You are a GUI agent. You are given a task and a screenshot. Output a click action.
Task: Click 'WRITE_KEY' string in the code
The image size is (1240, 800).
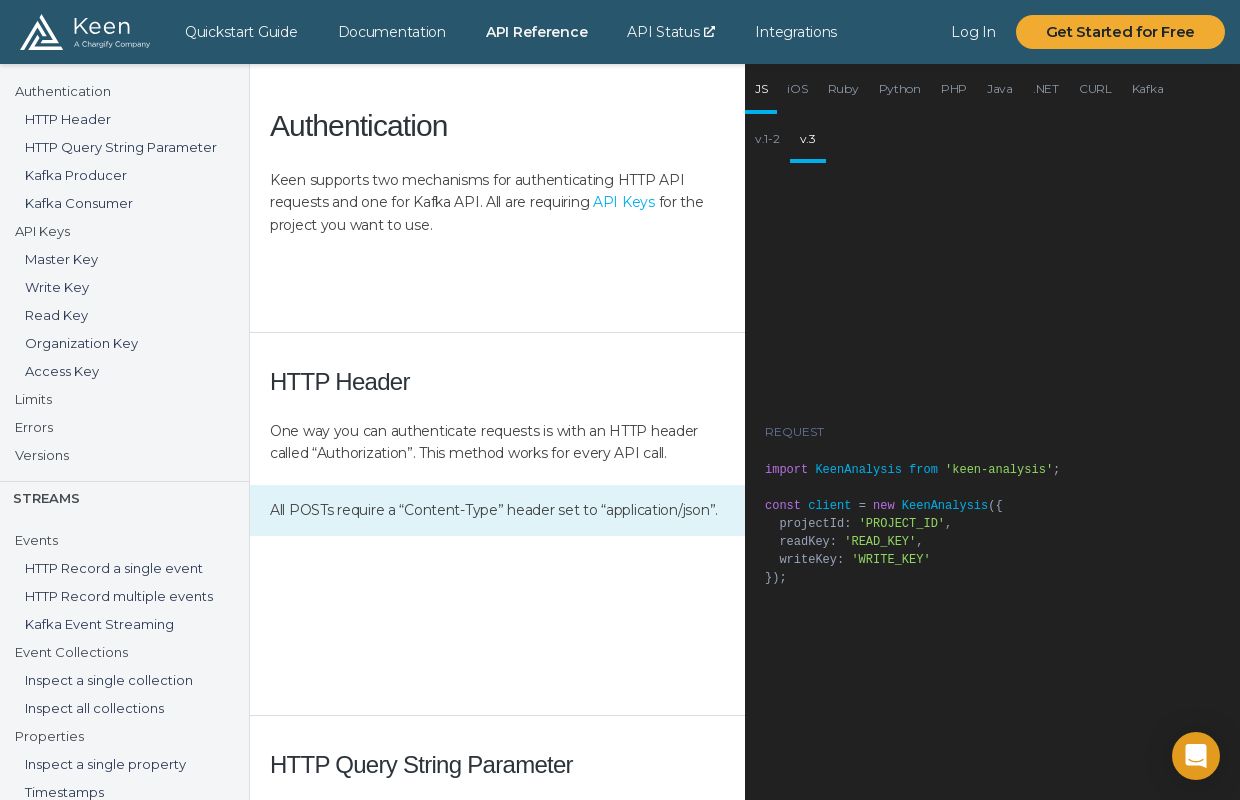click(891, 560)
